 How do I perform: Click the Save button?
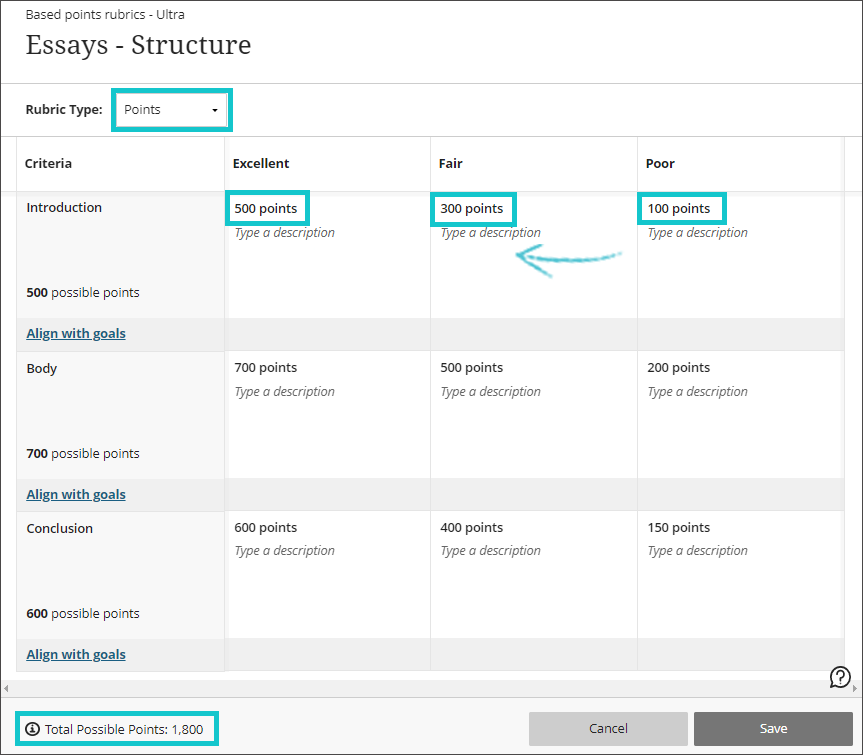click(x=773, y=728)
